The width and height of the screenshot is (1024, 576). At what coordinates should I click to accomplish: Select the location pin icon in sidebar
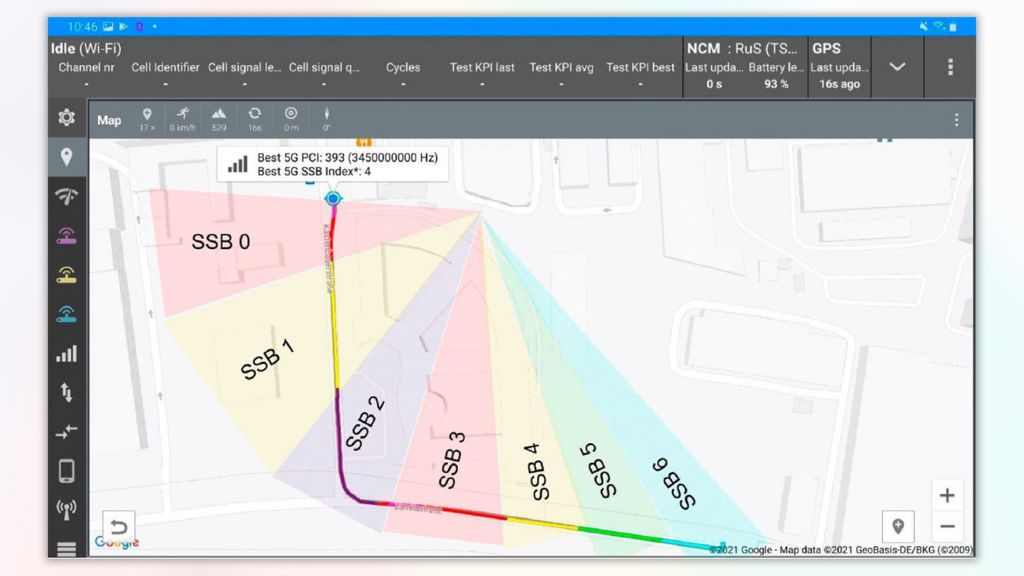tap(67, 156)
